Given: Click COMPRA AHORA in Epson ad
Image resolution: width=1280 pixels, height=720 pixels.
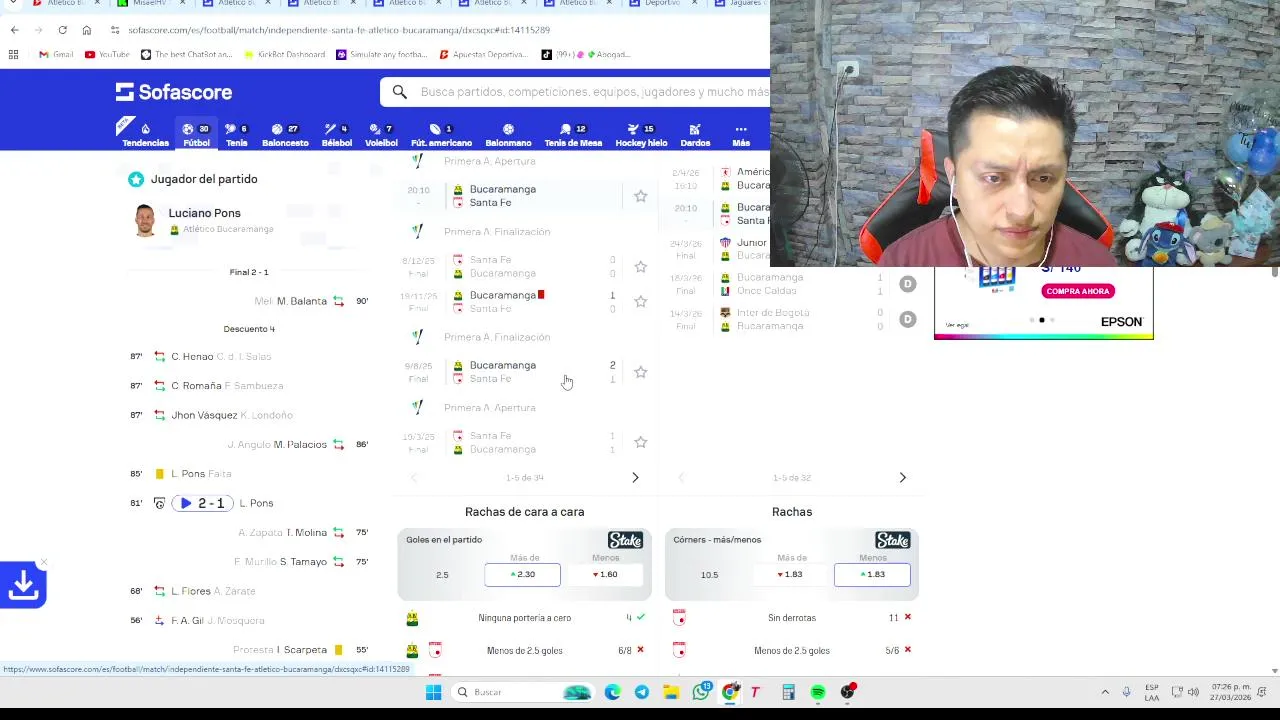Looking at the screenshot, I should [1078, 291].
